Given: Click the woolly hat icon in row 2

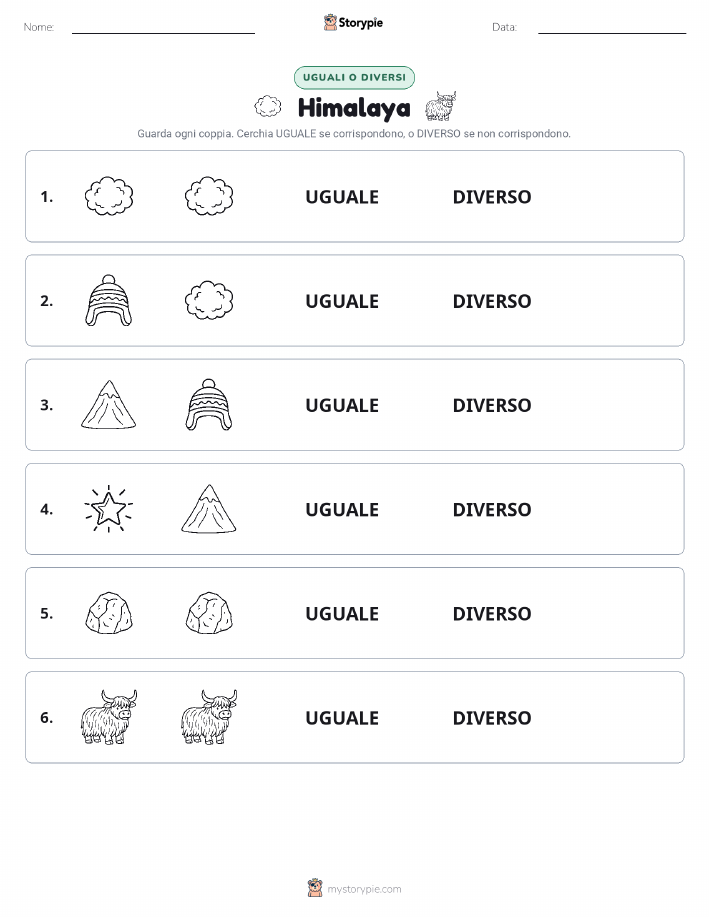Looking at the screenshot, I should click(x=109, y=300).
